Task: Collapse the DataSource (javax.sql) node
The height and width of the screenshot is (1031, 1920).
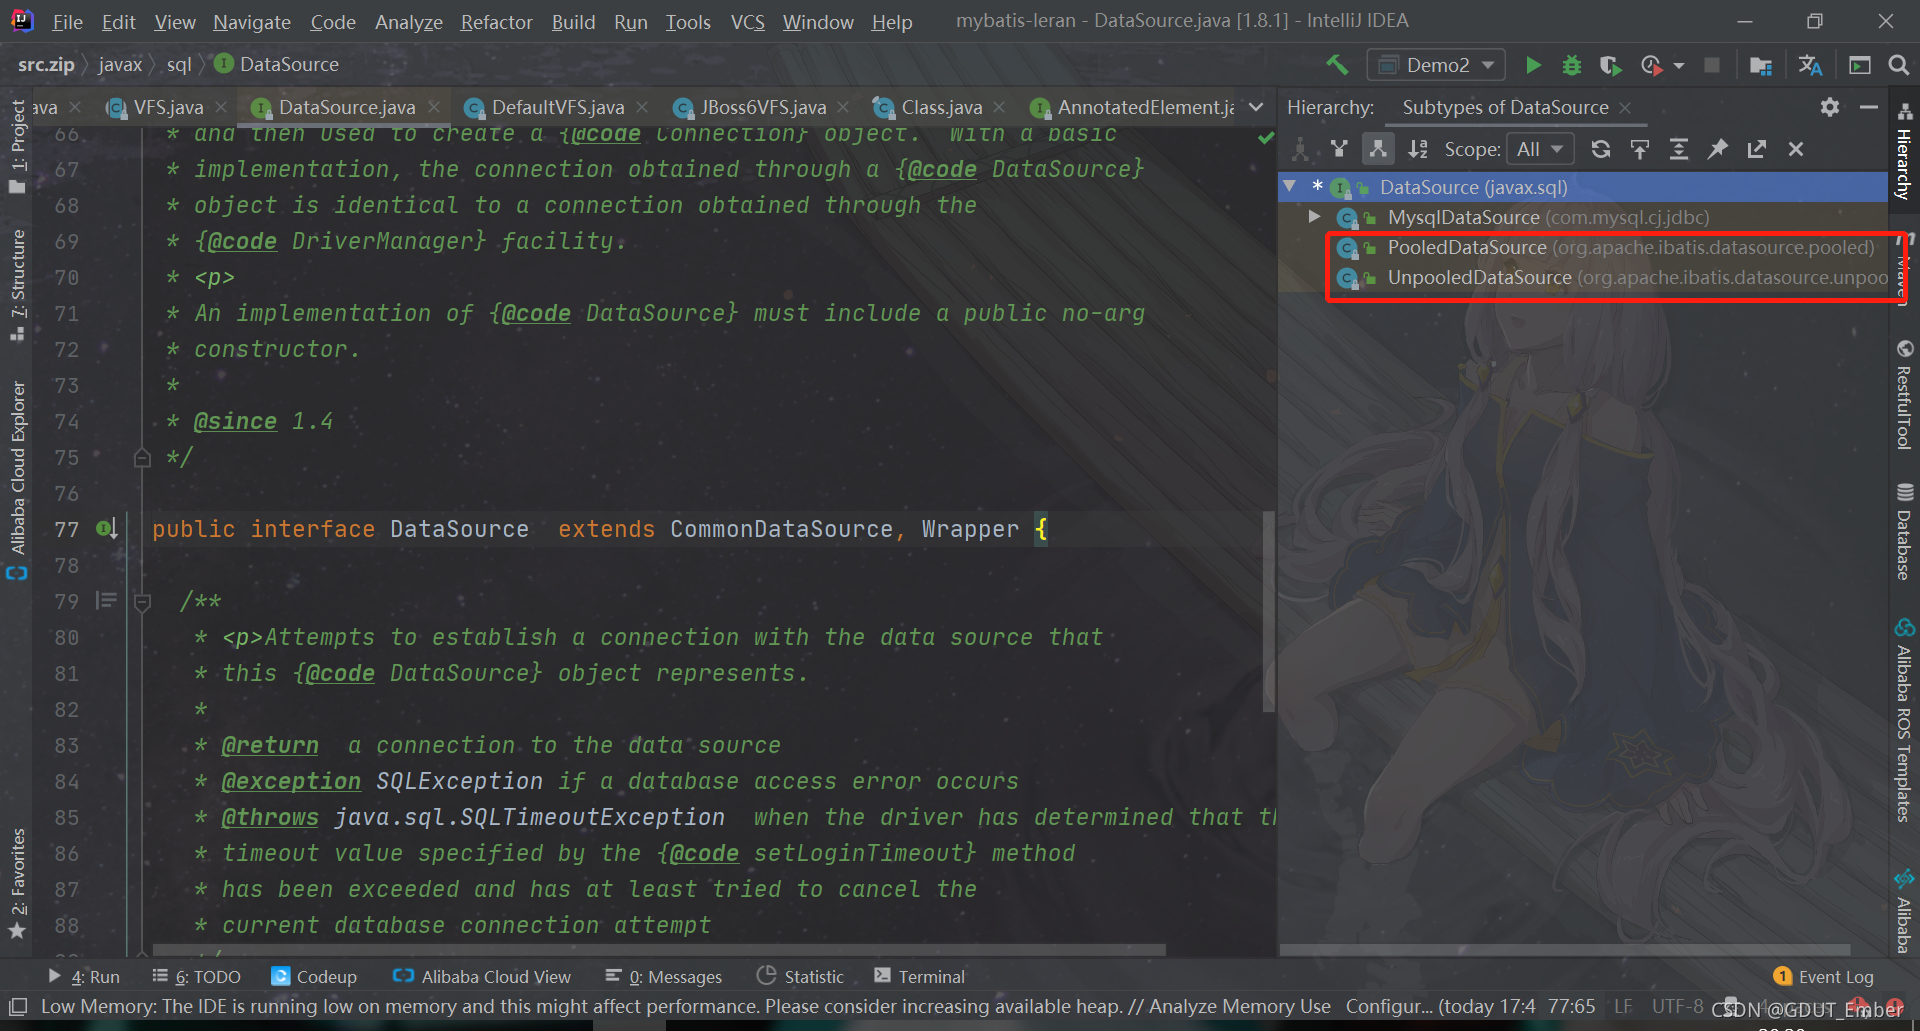Action: point(1290,186)
